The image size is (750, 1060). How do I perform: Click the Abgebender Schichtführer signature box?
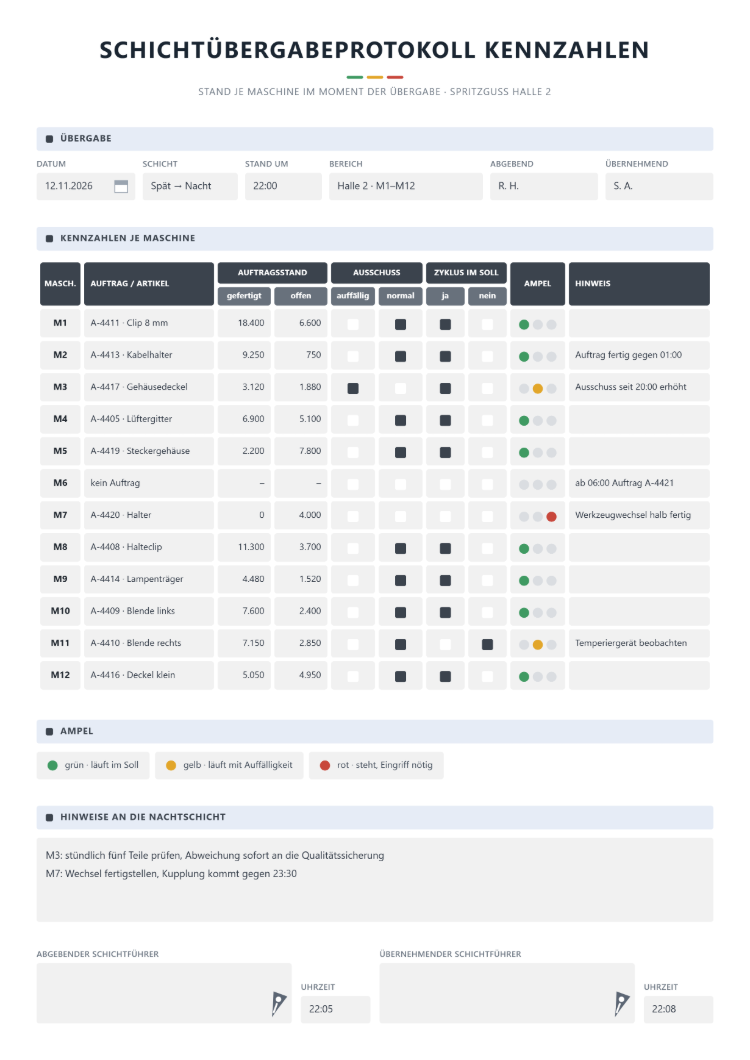point(164,993)
